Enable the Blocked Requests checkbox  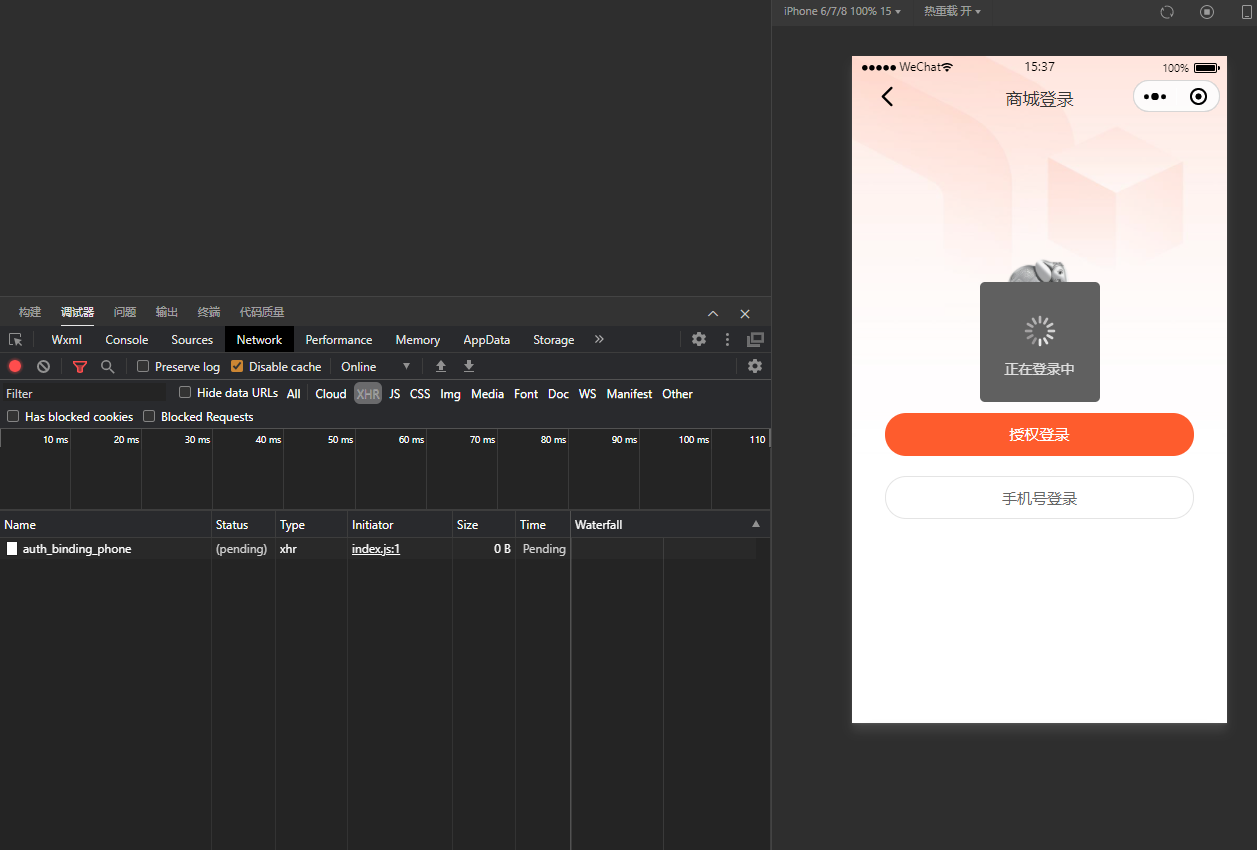coord(149,416)
